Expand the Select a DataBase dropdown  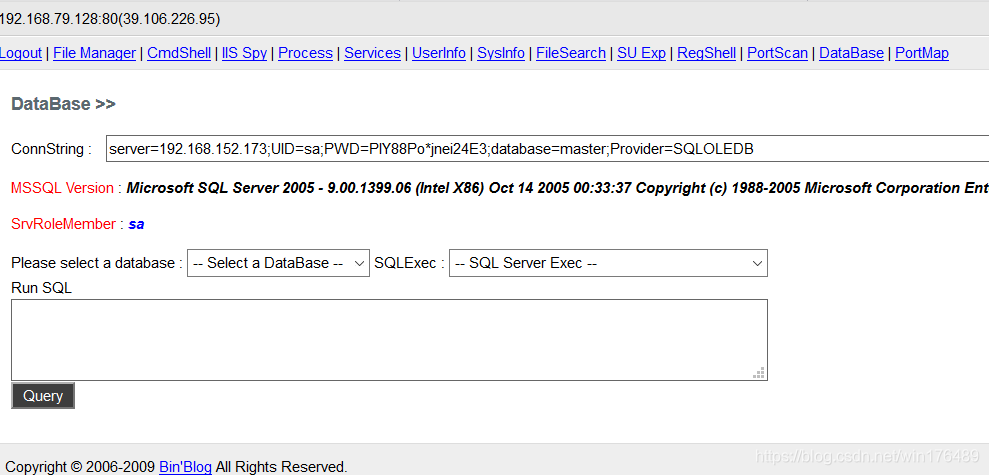tap(278, 263)
